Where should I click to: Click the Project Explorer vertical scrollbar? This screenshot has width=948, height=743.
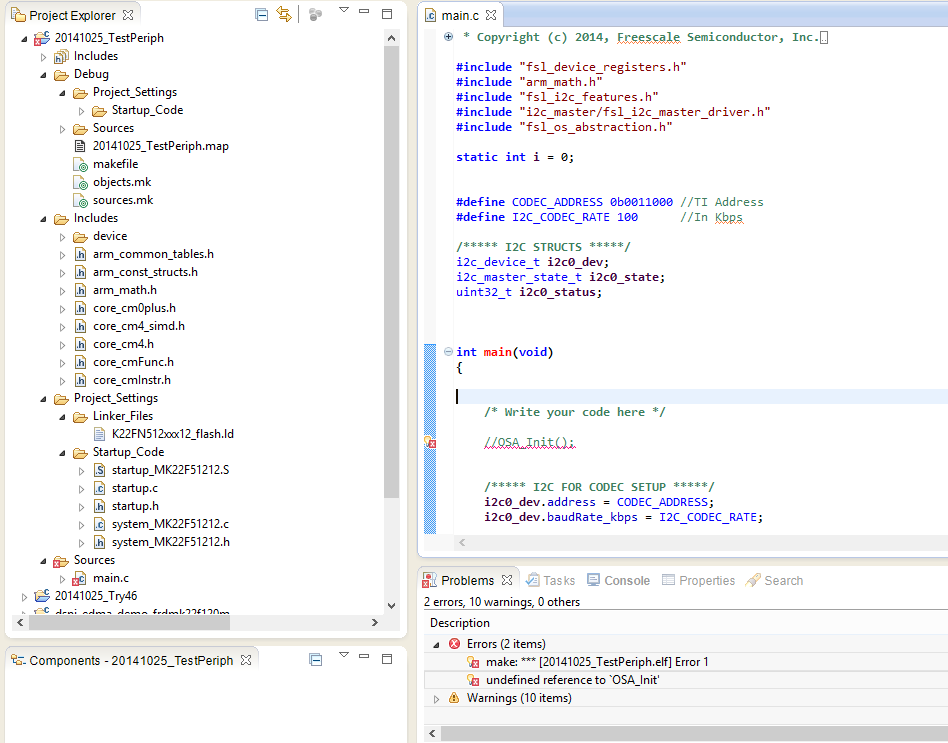[391, 272]
